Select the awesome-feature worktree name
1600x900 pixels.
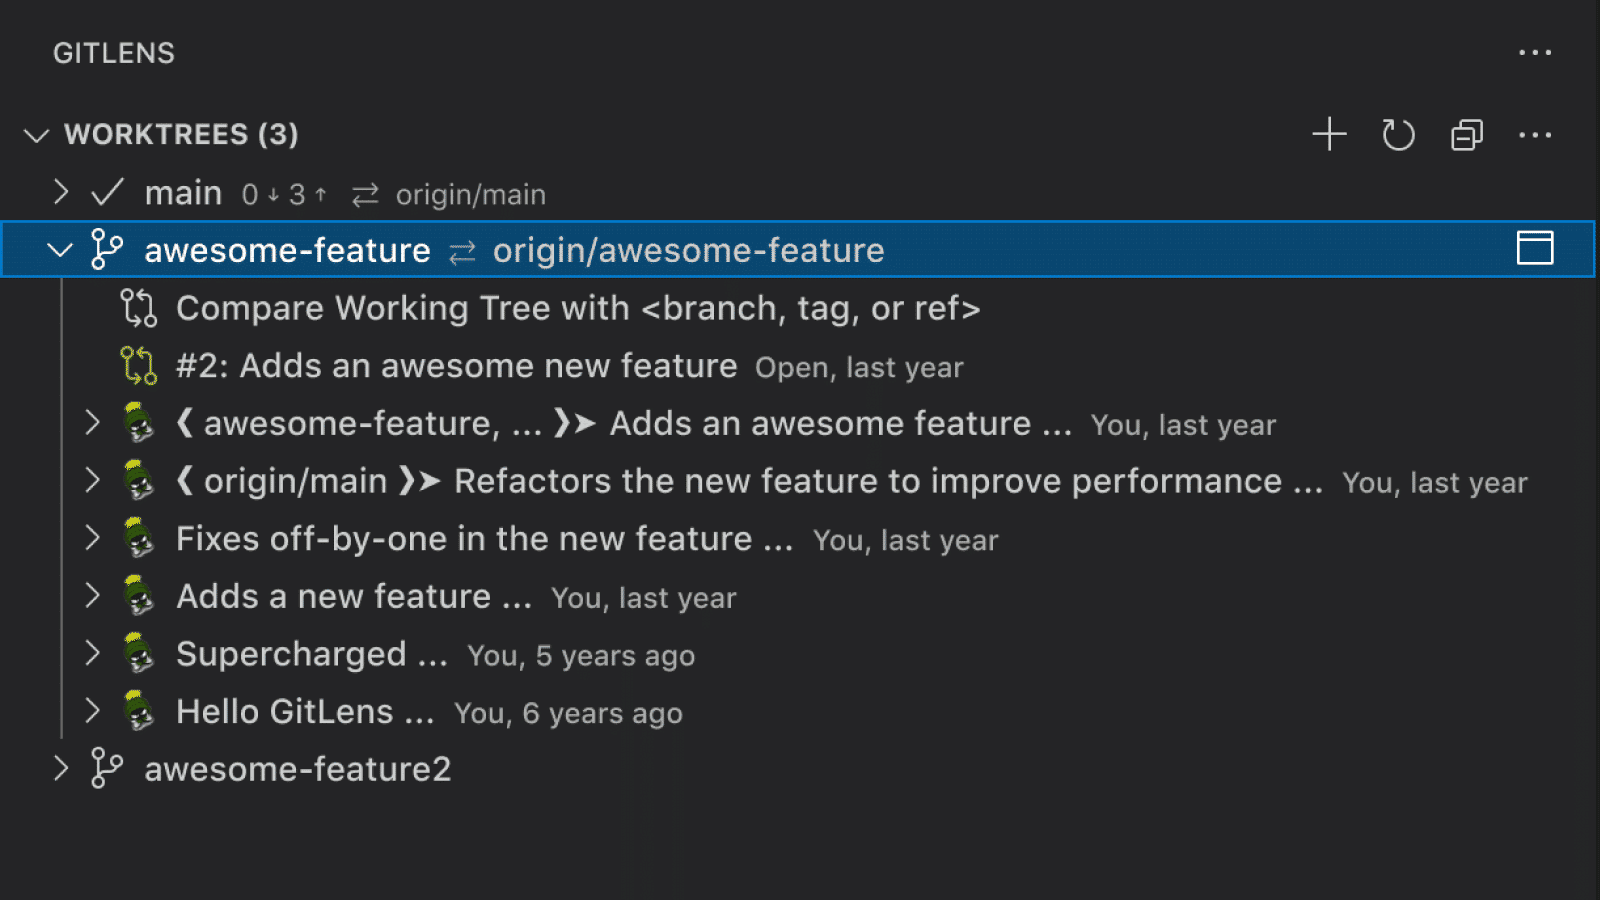[x=287, y=250]
